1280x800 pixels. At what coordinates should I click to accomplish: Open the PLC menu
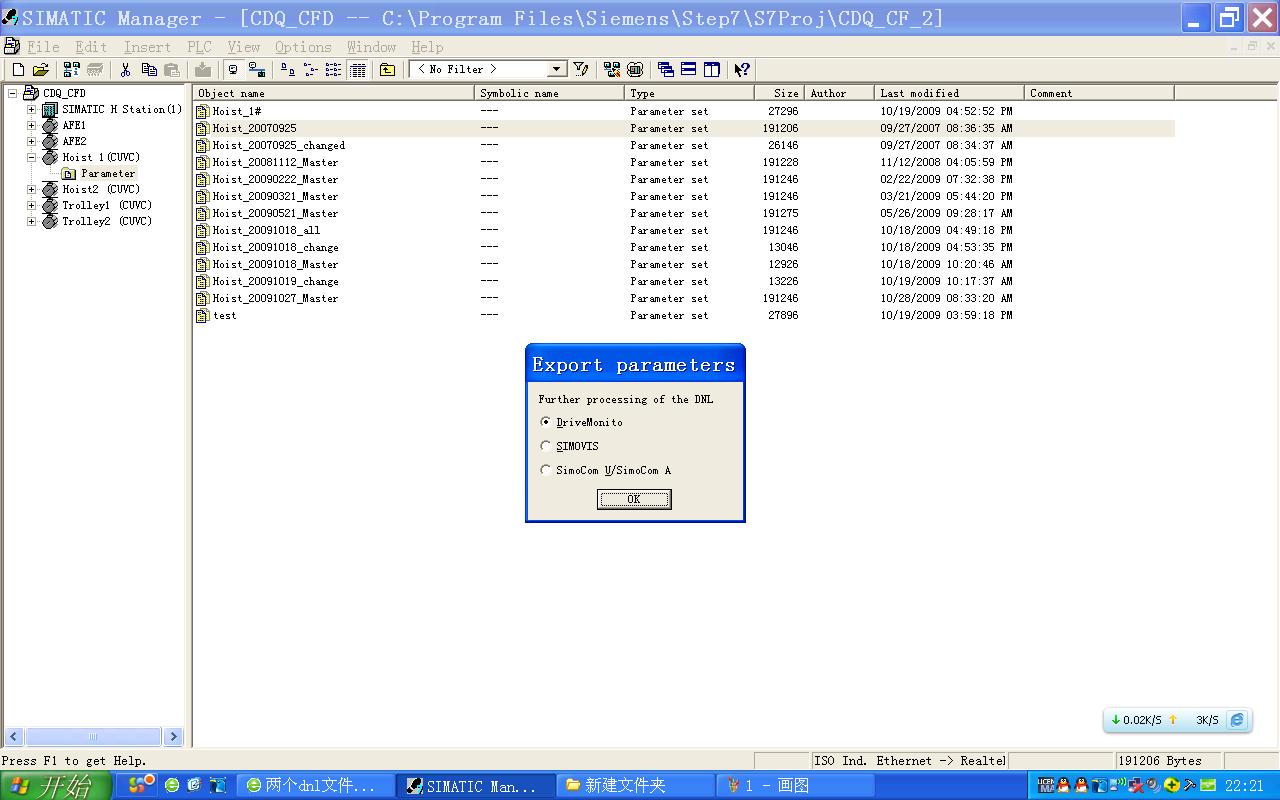199,47
